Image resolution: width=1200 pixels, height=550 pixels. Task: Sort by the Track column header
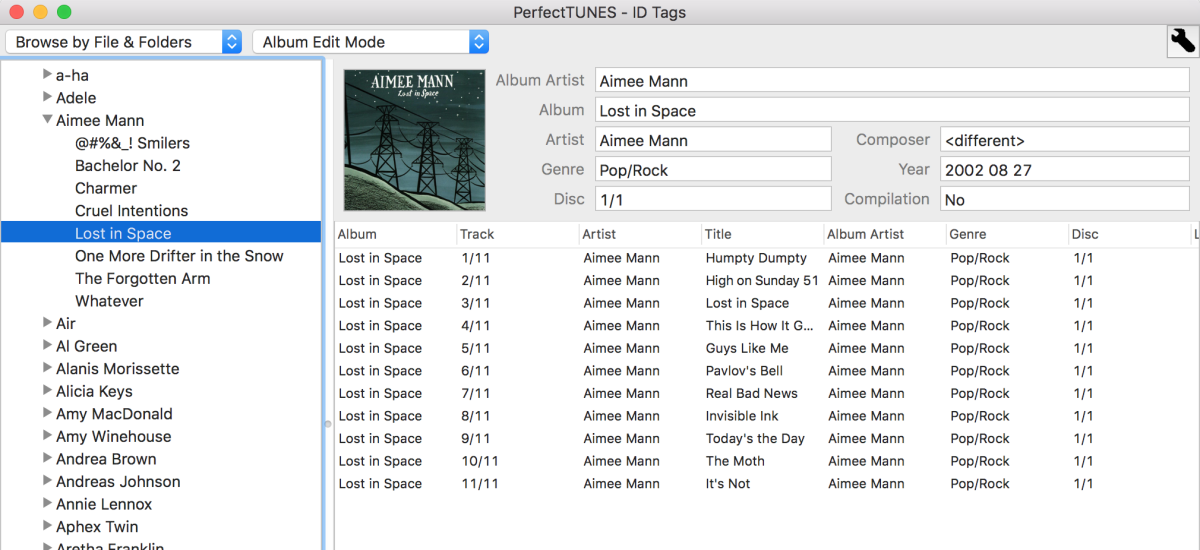(477, 234)
